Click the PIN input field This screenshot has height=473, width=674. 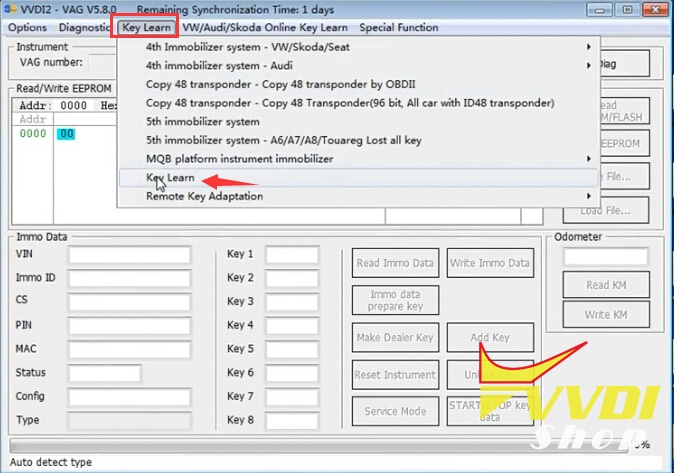click(129, 326)
